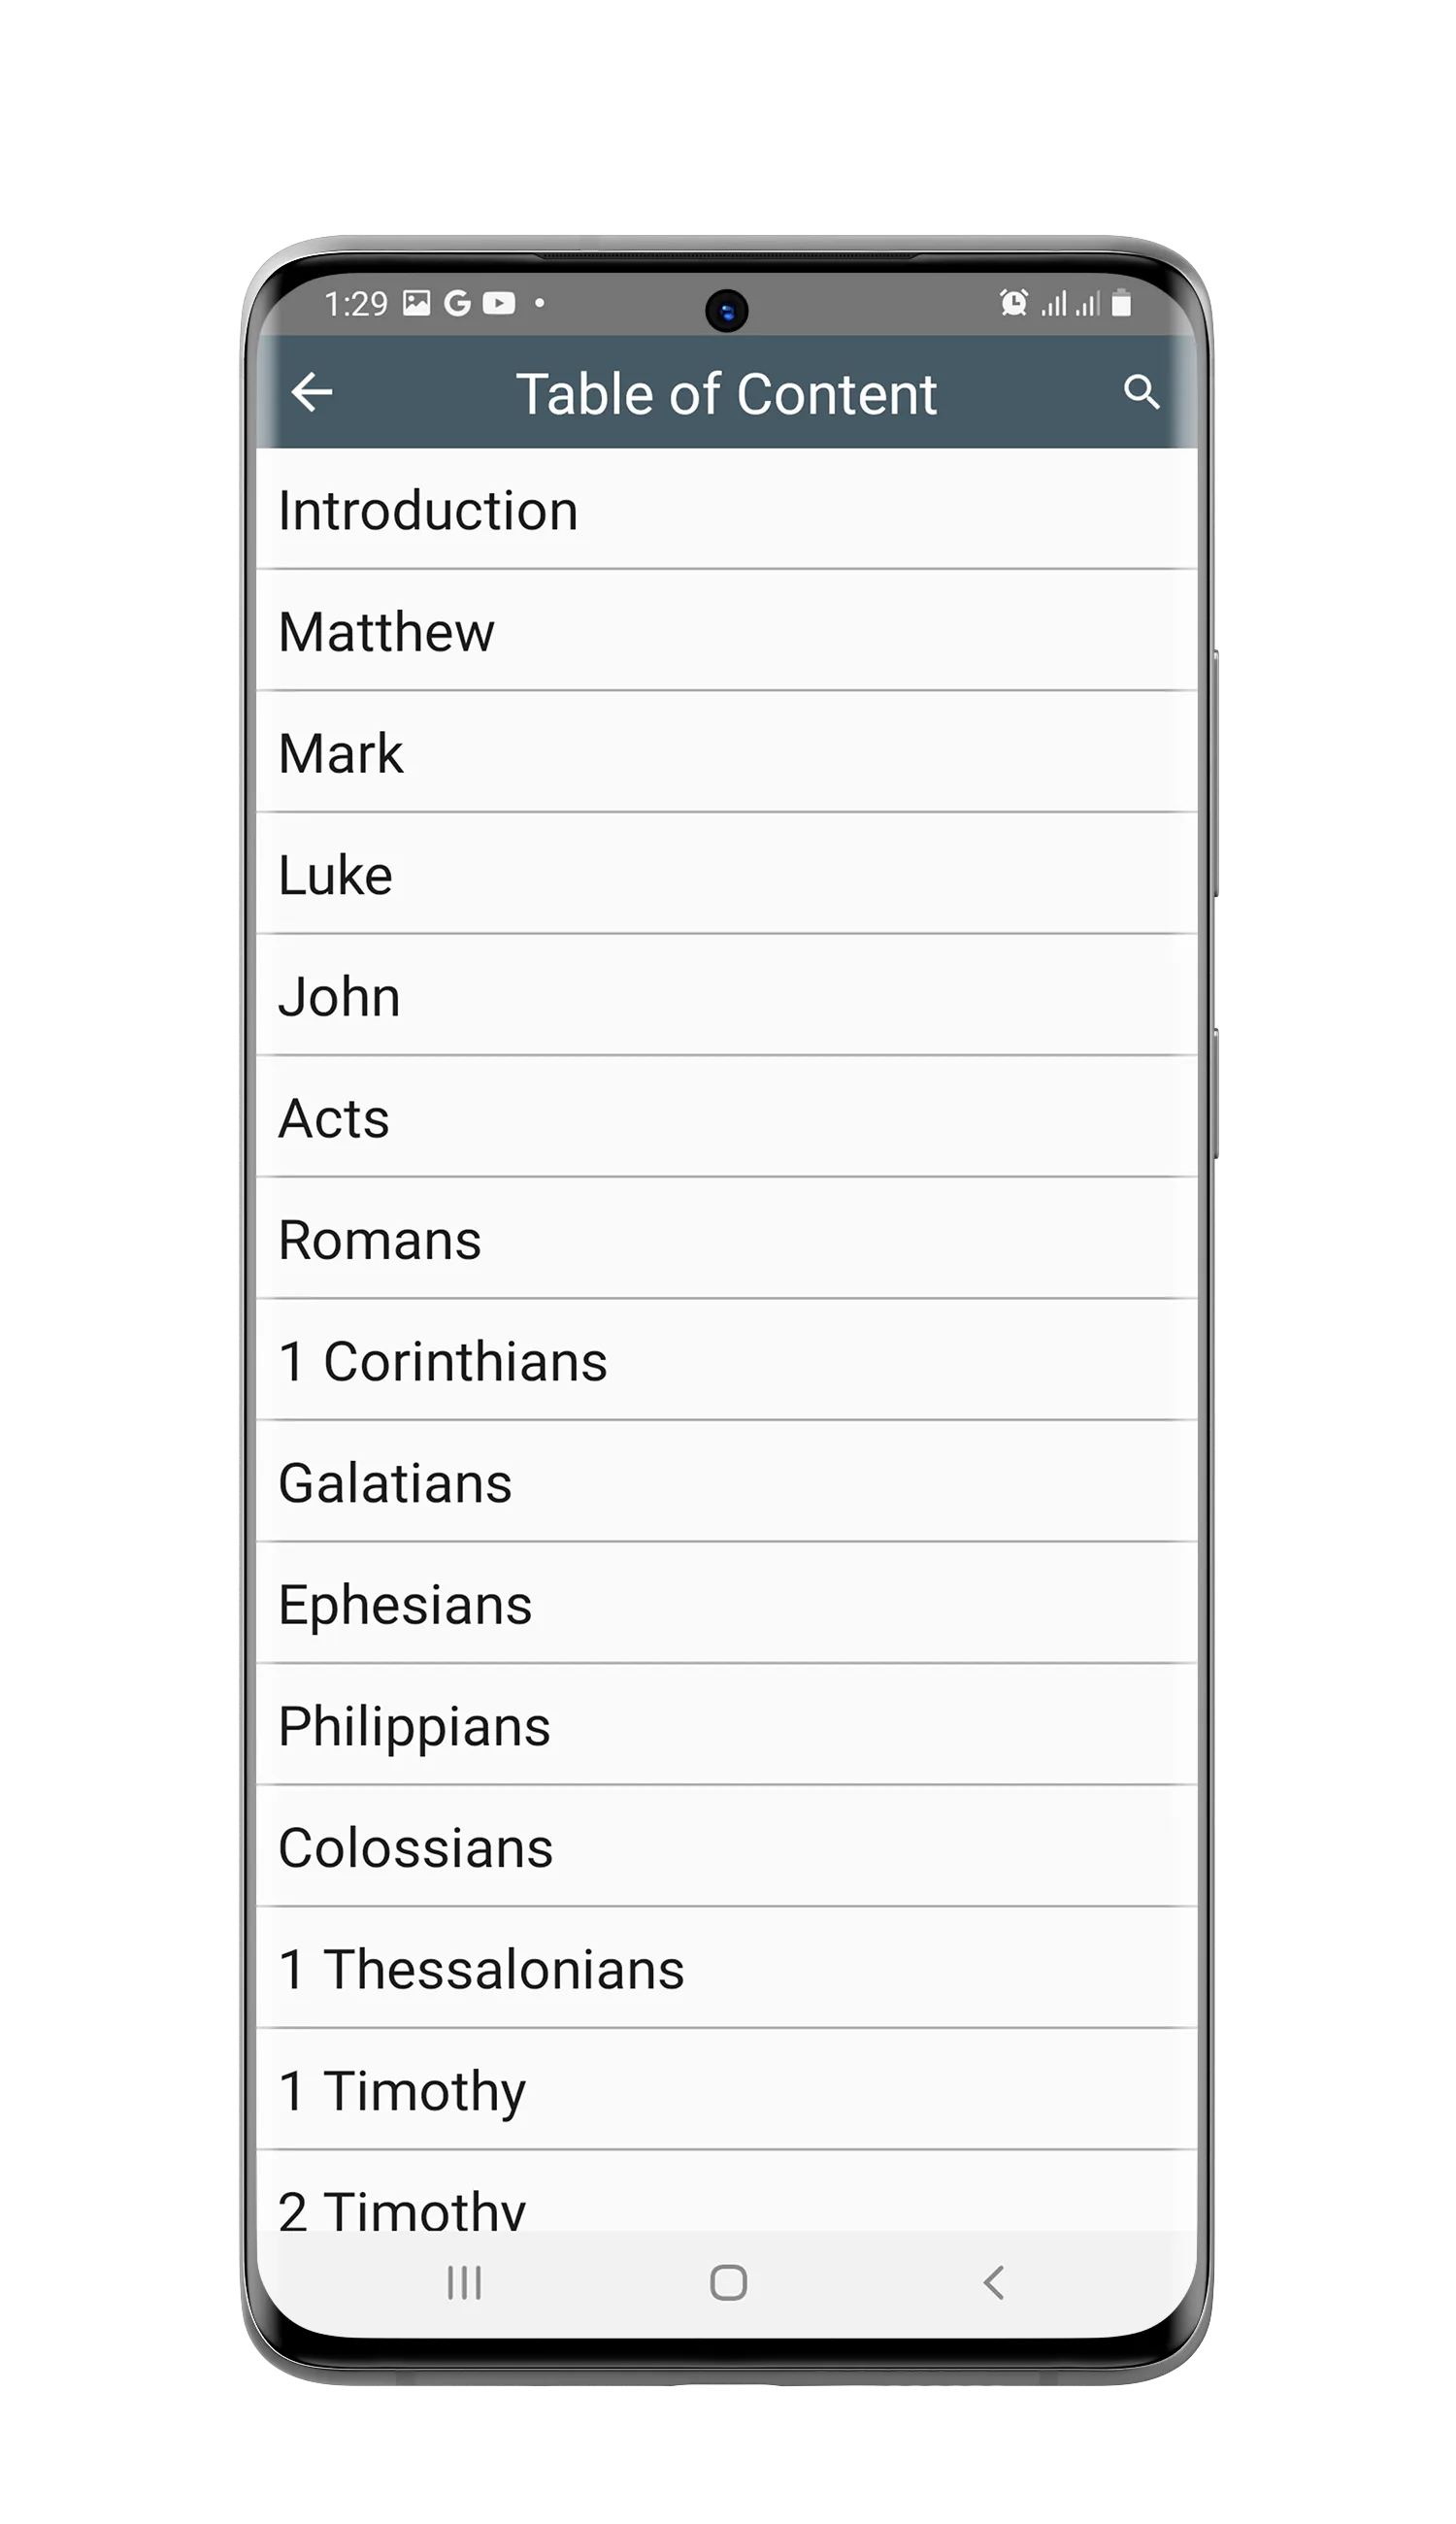This screenshot has width=1456, height=2524.
Task: Tap the YouTube notification icon
Action: 499,303
